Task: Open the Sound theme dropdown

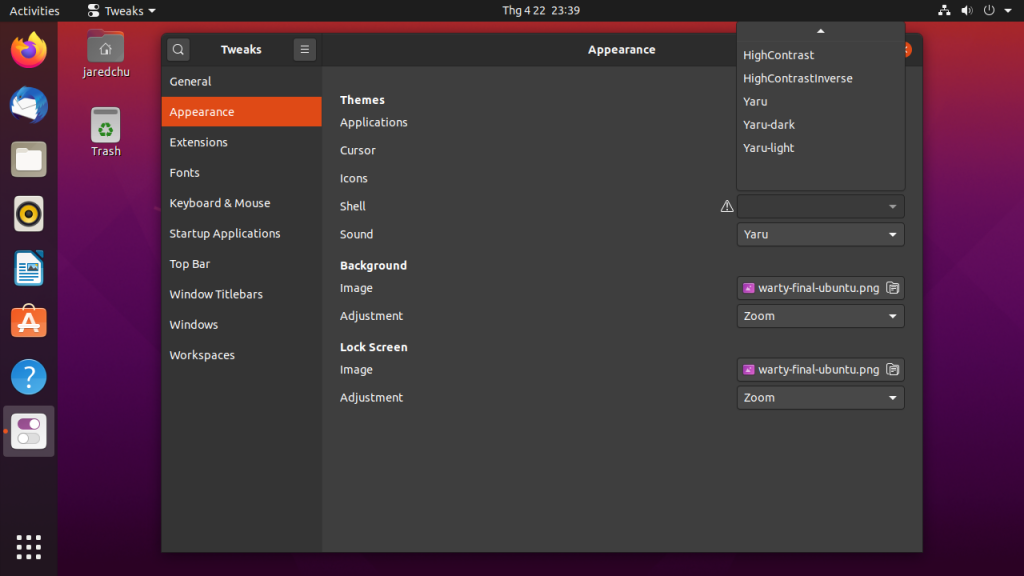Action: [x=820, y=234]
